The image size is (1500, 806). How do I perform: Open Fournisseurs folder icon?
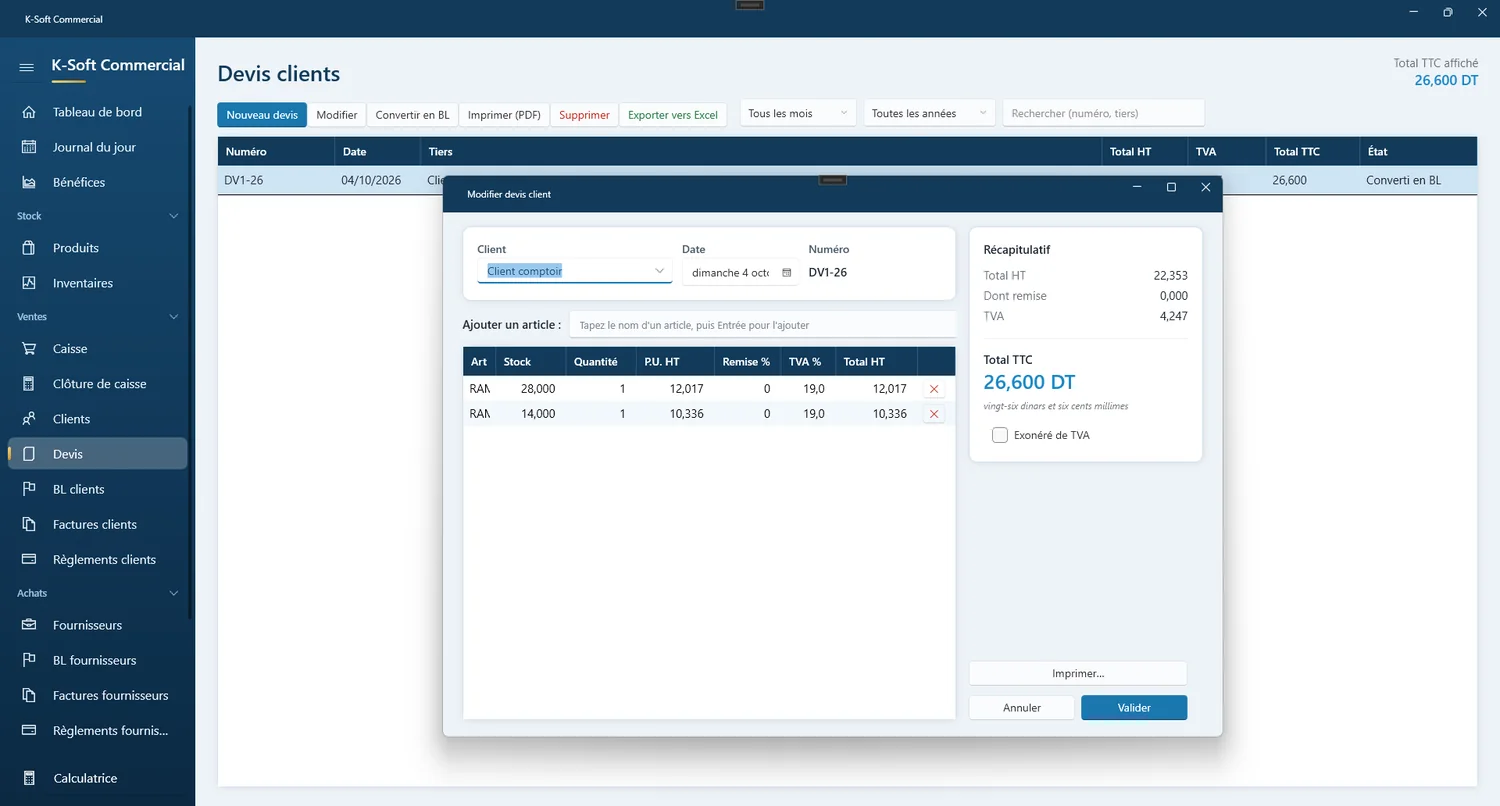(x=29, y=625)
